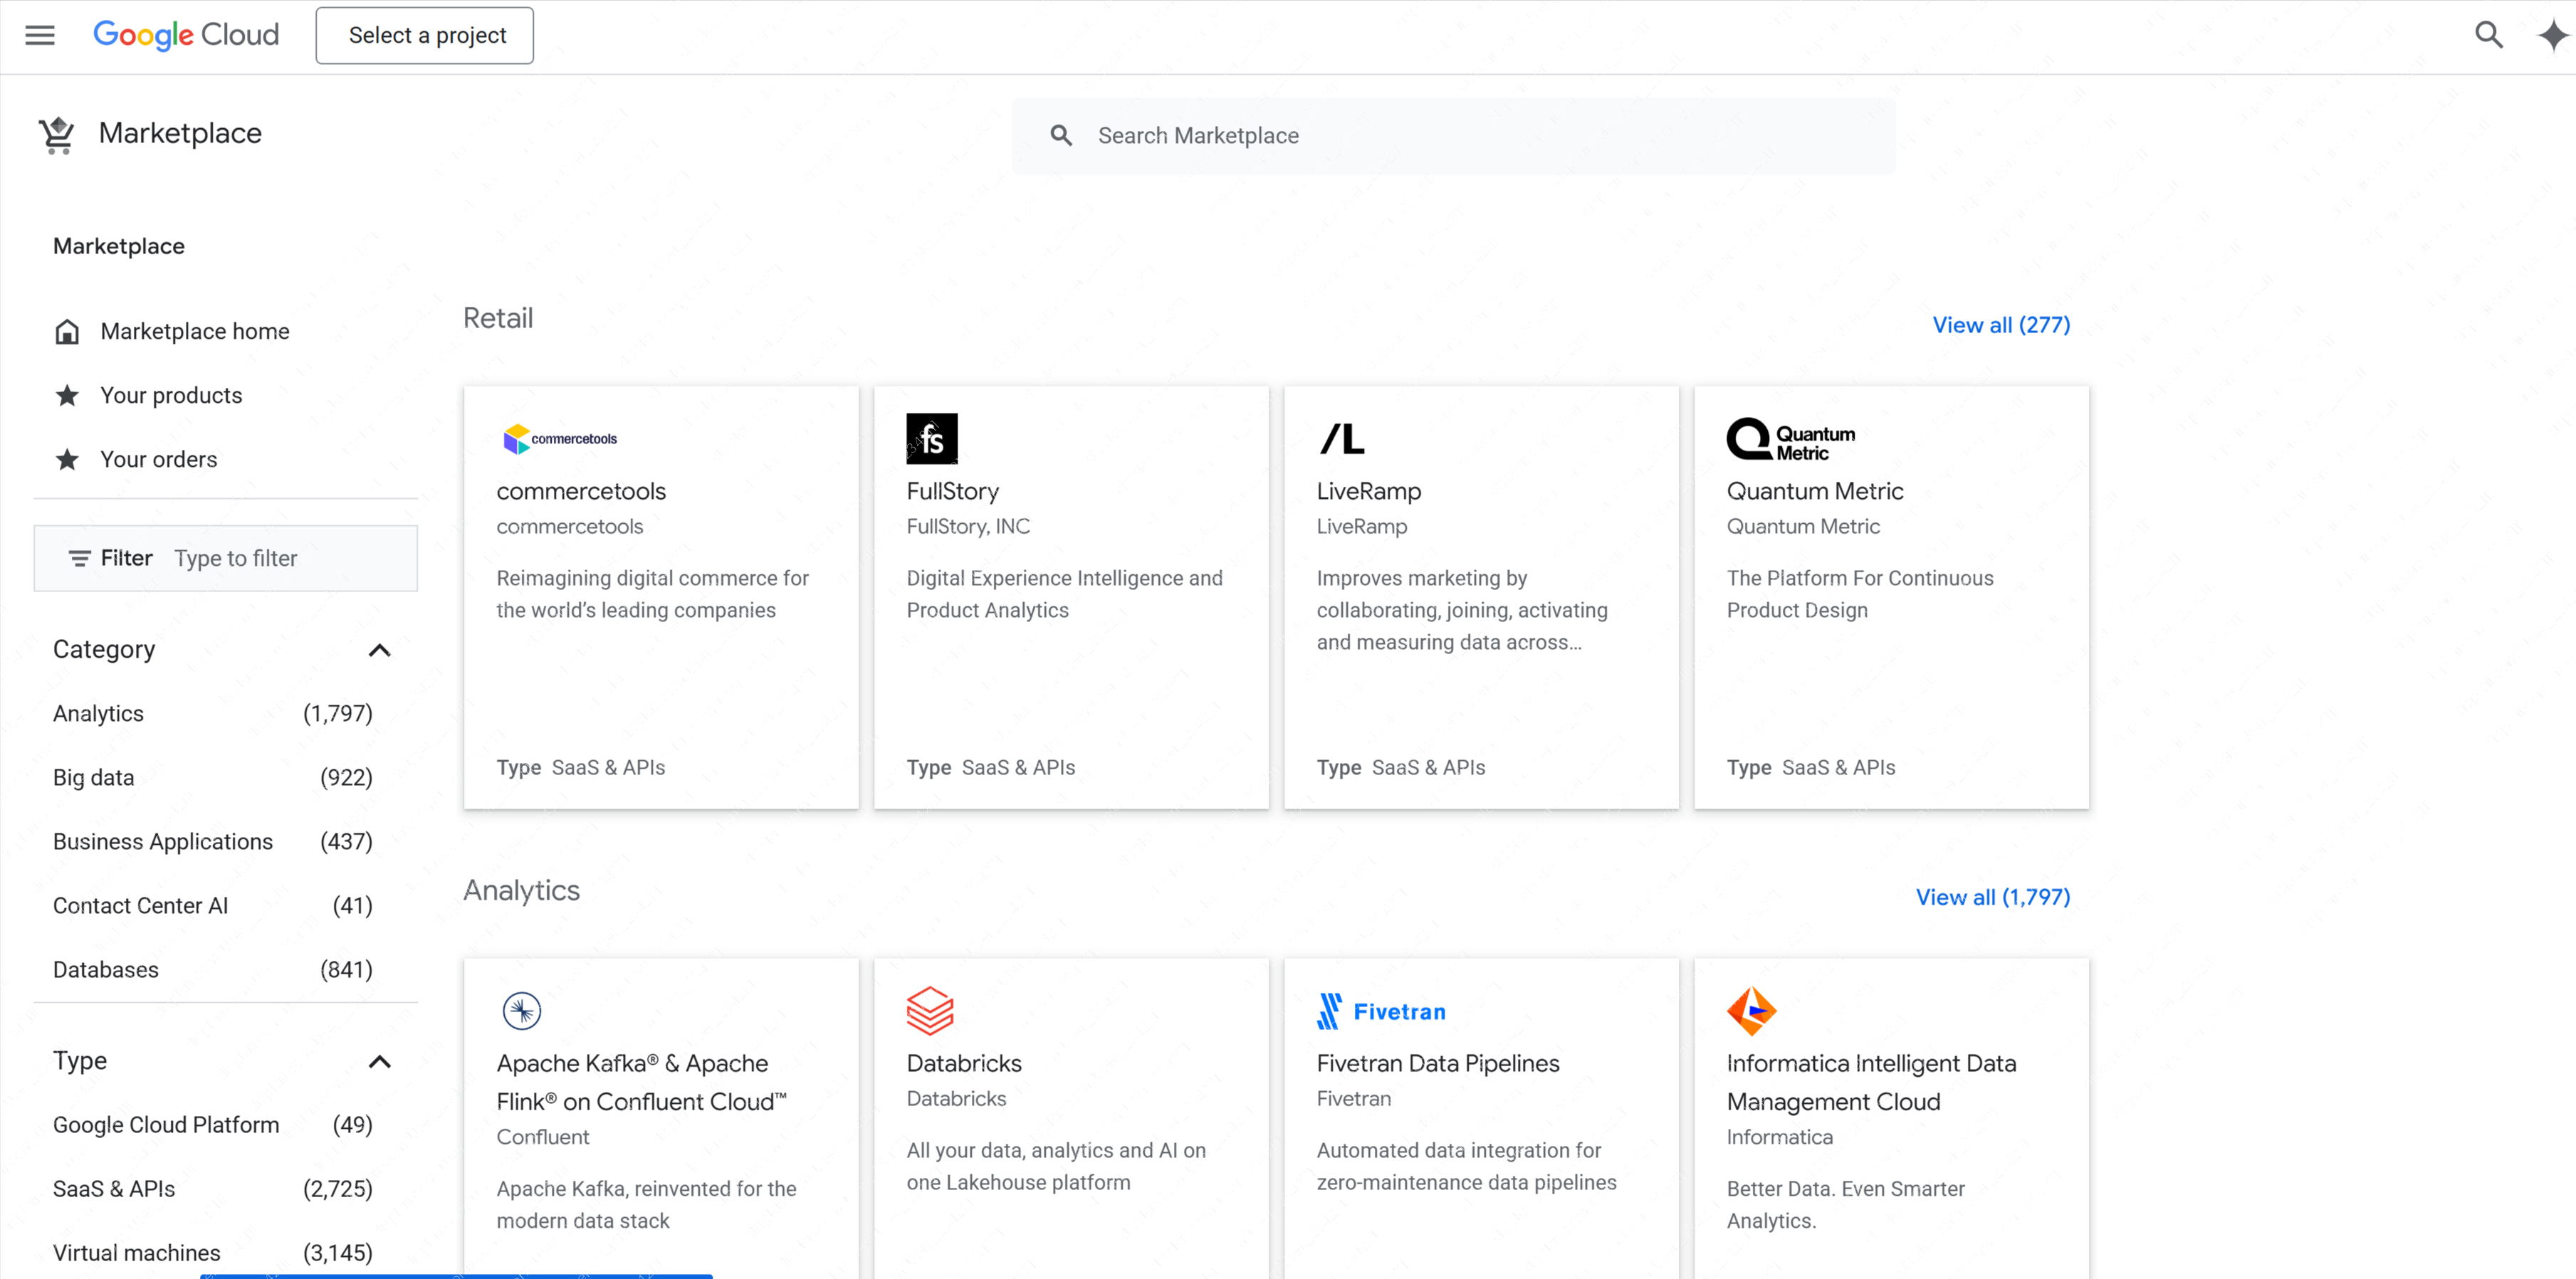Open the Databricks product title

pos(964,1063)
